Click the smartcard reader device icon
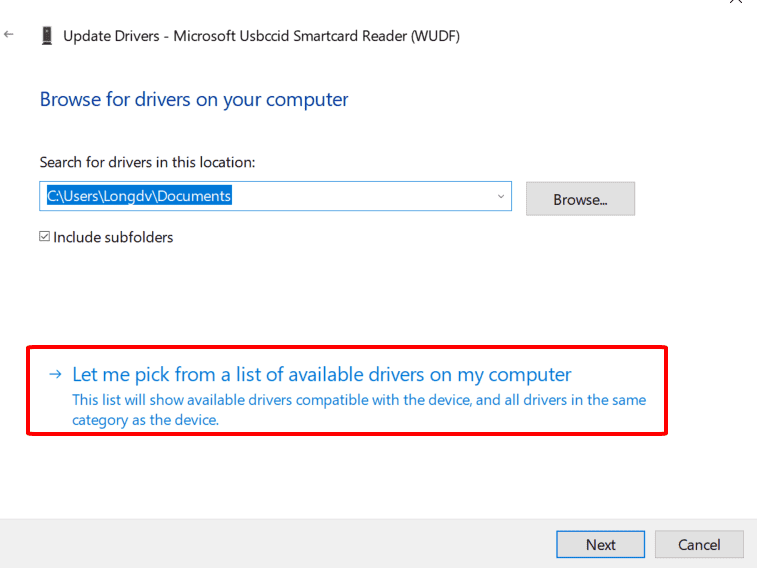The width and height of the screenshot is (758, 568). 47,36
